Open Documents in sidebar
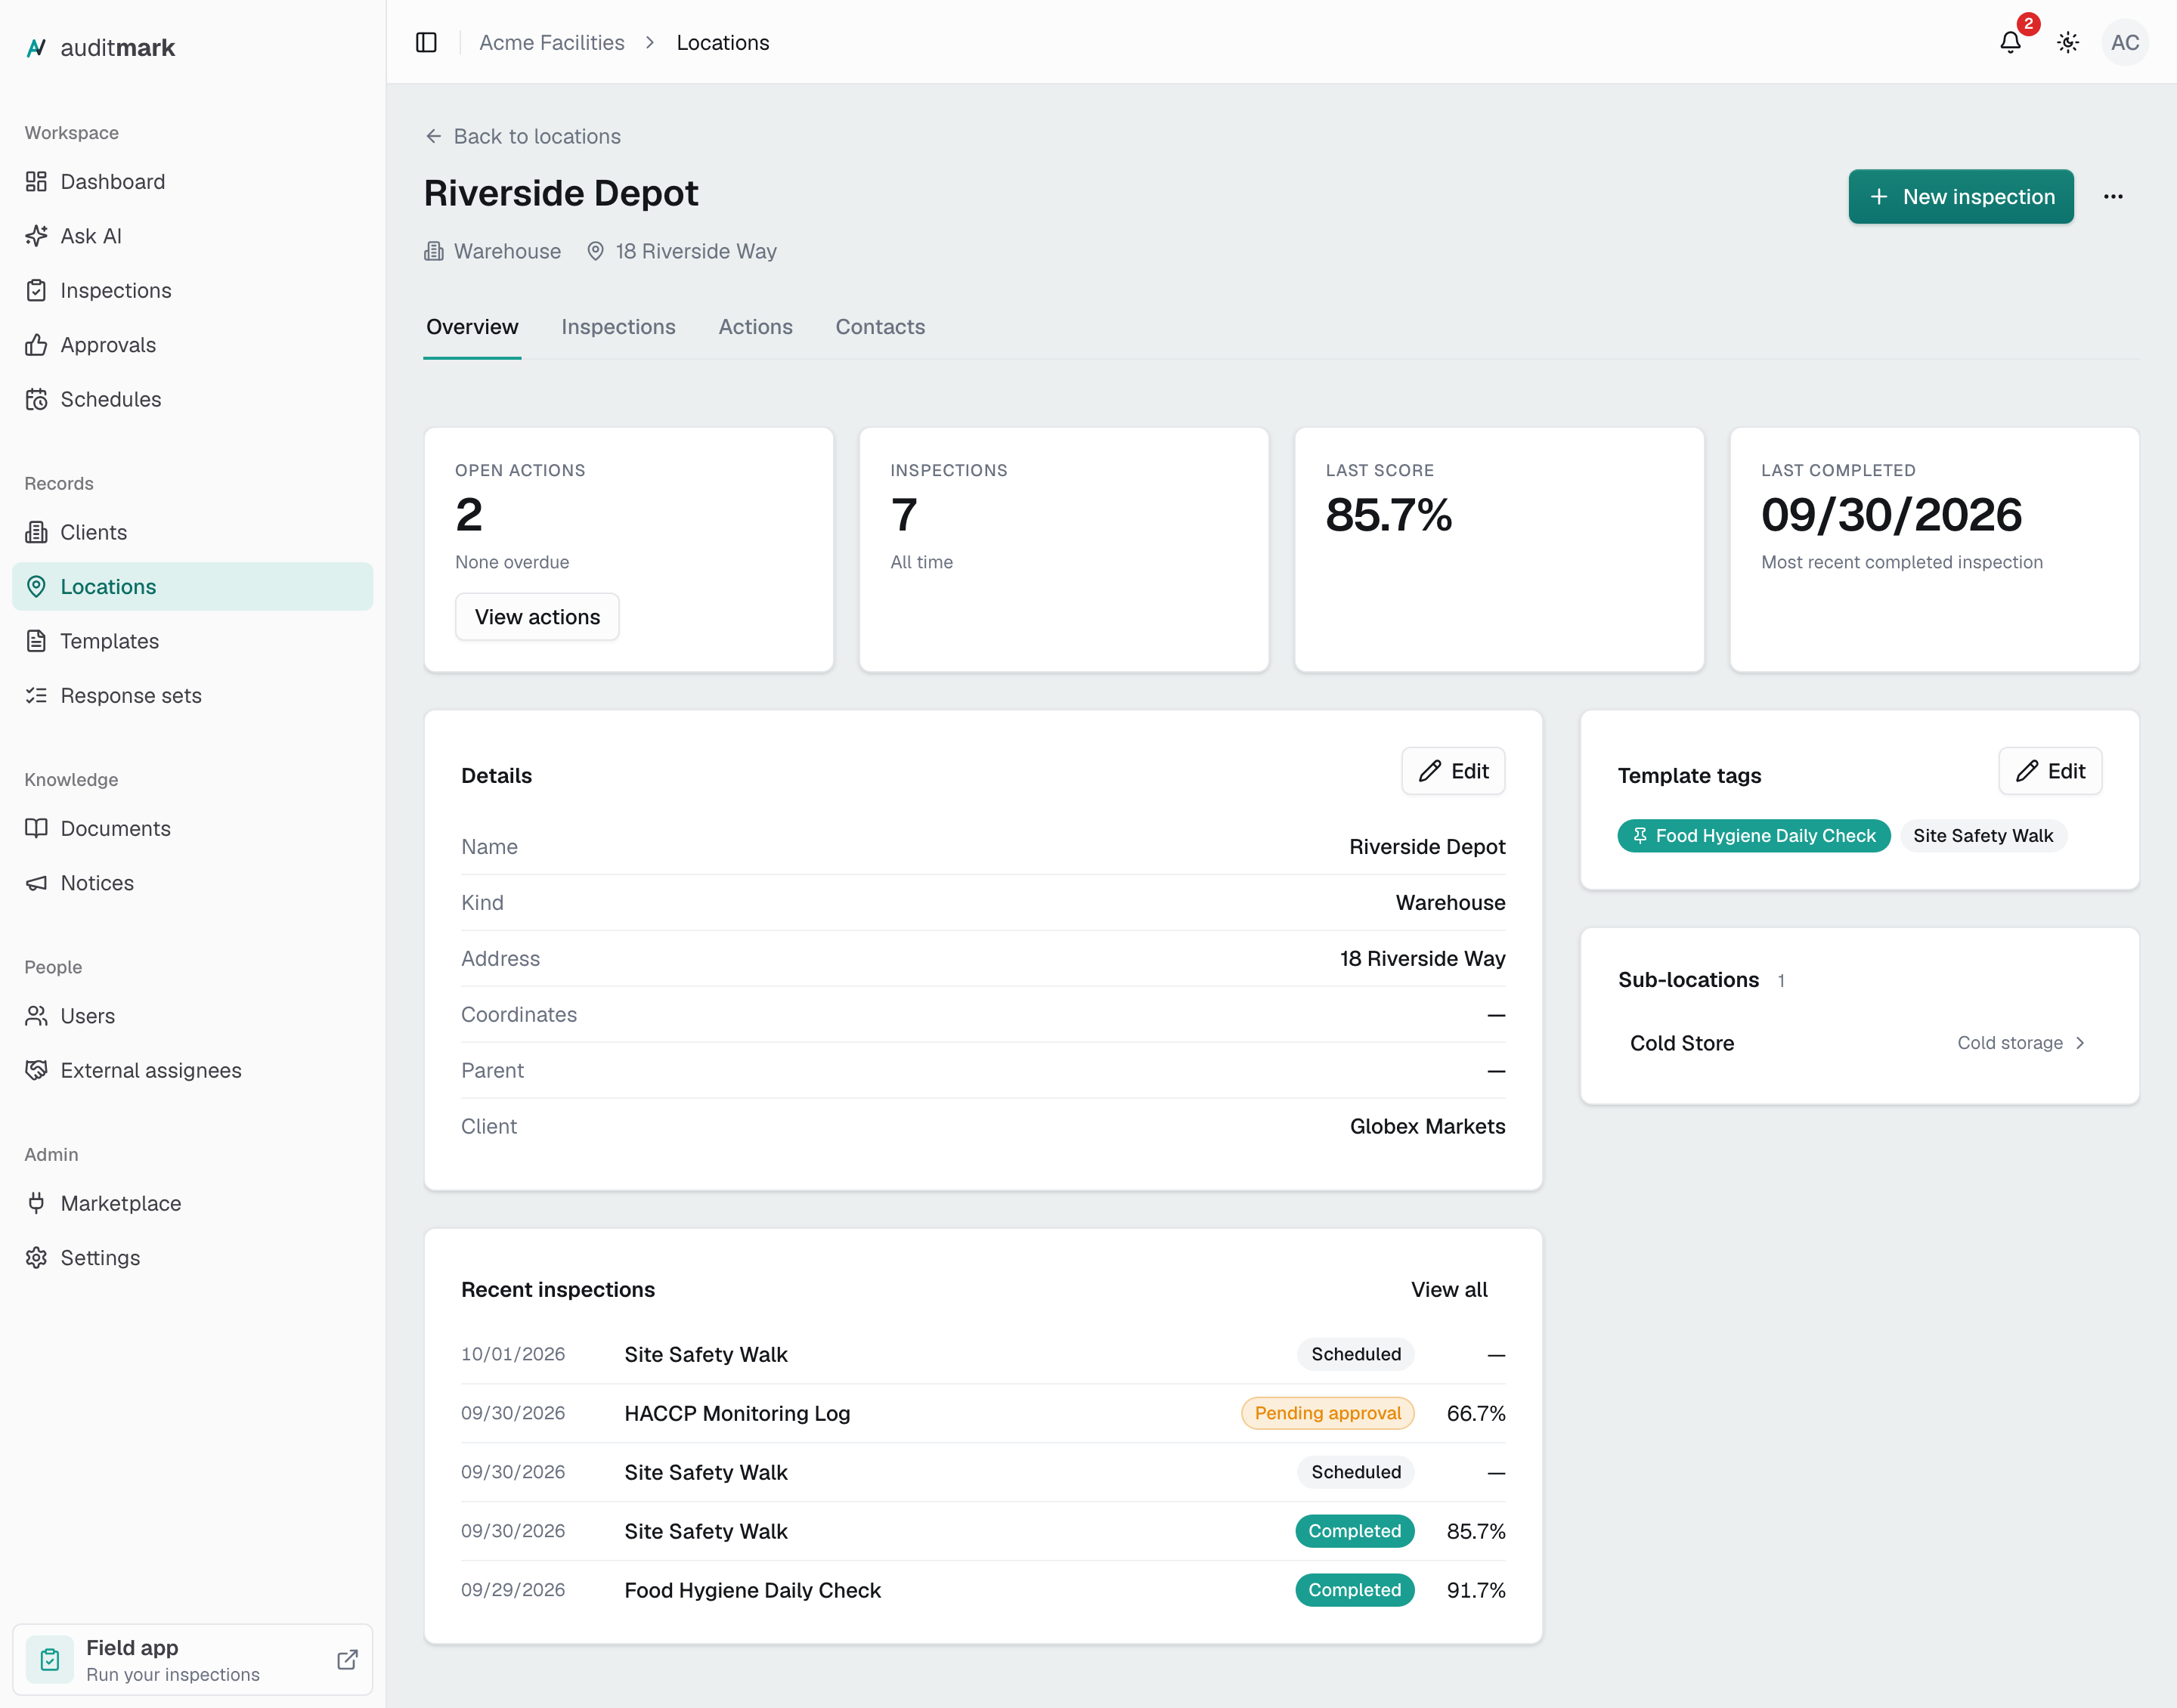The image size is (2177, 1708). 192,828
